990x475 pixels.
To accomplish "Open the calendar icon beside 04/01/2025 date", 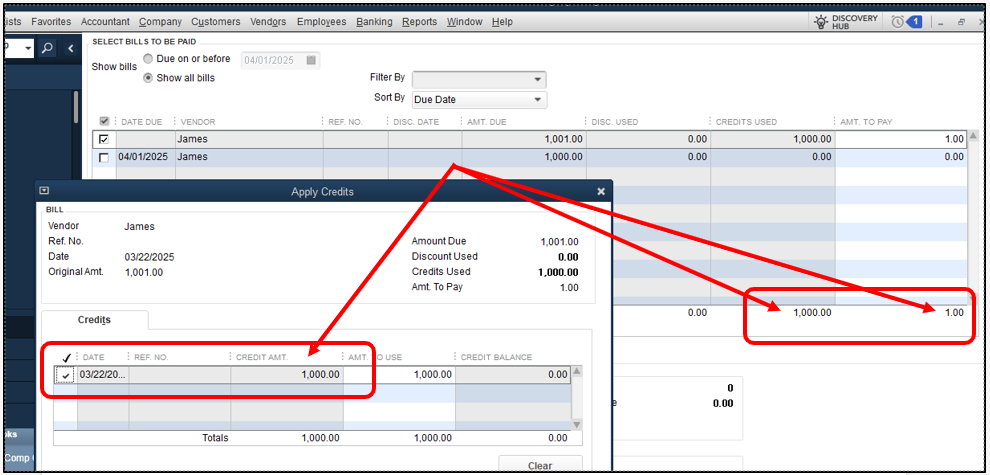I will pos(311,60).
